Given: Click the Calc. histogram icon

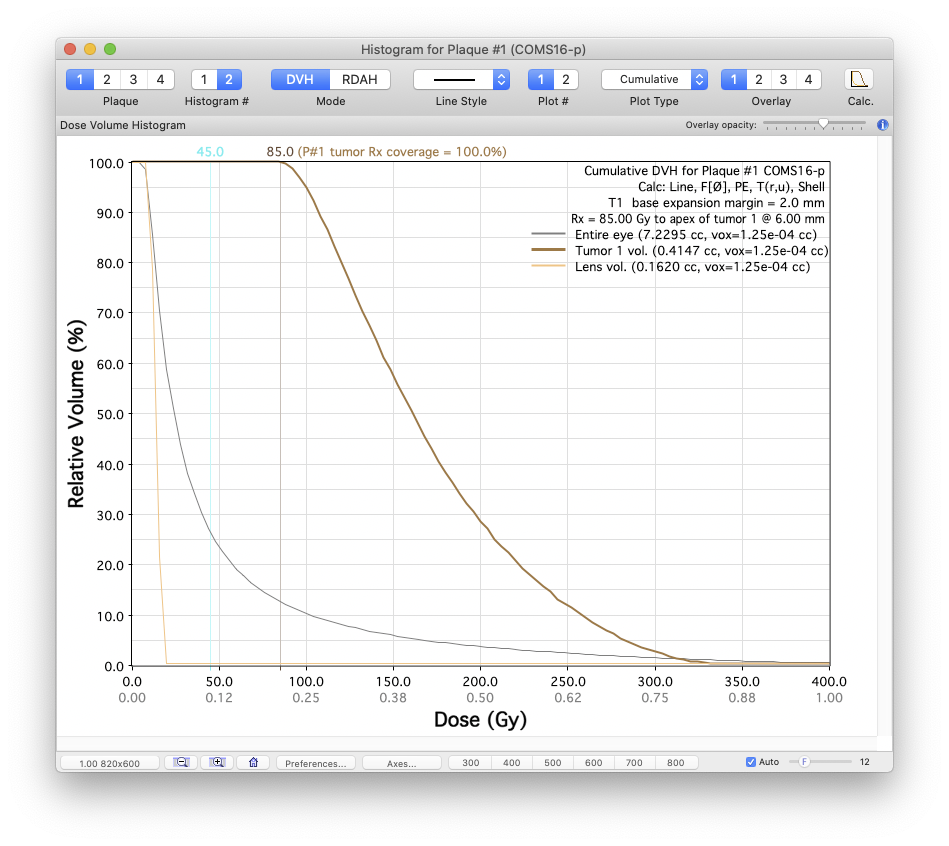Looking at the screenshot, I should point(859,80).
